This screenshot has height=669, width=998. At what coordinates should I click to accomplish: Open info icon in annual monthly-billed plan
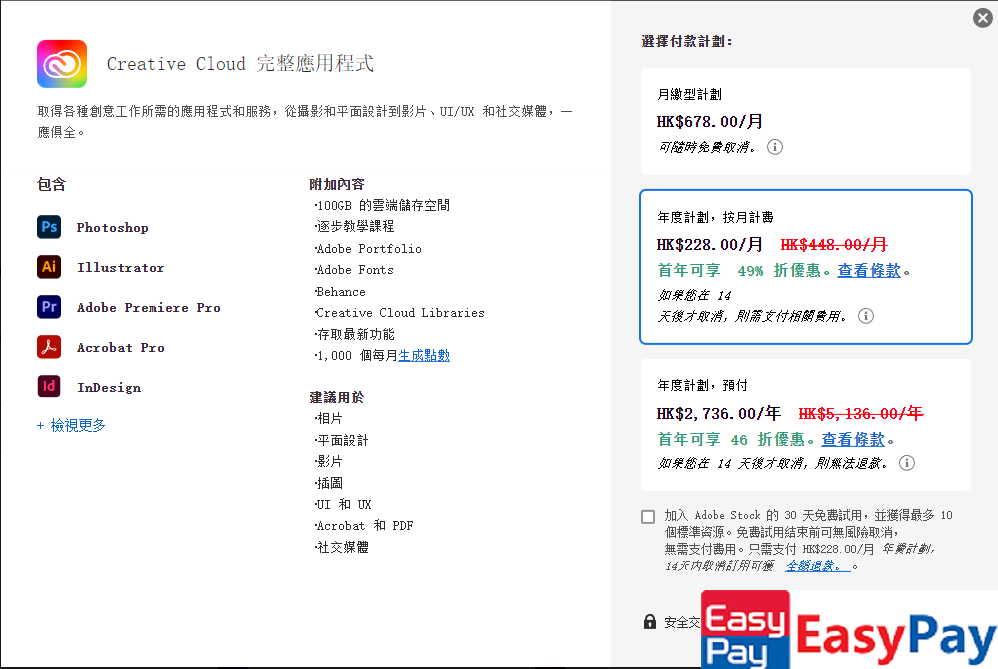(866, 316)
